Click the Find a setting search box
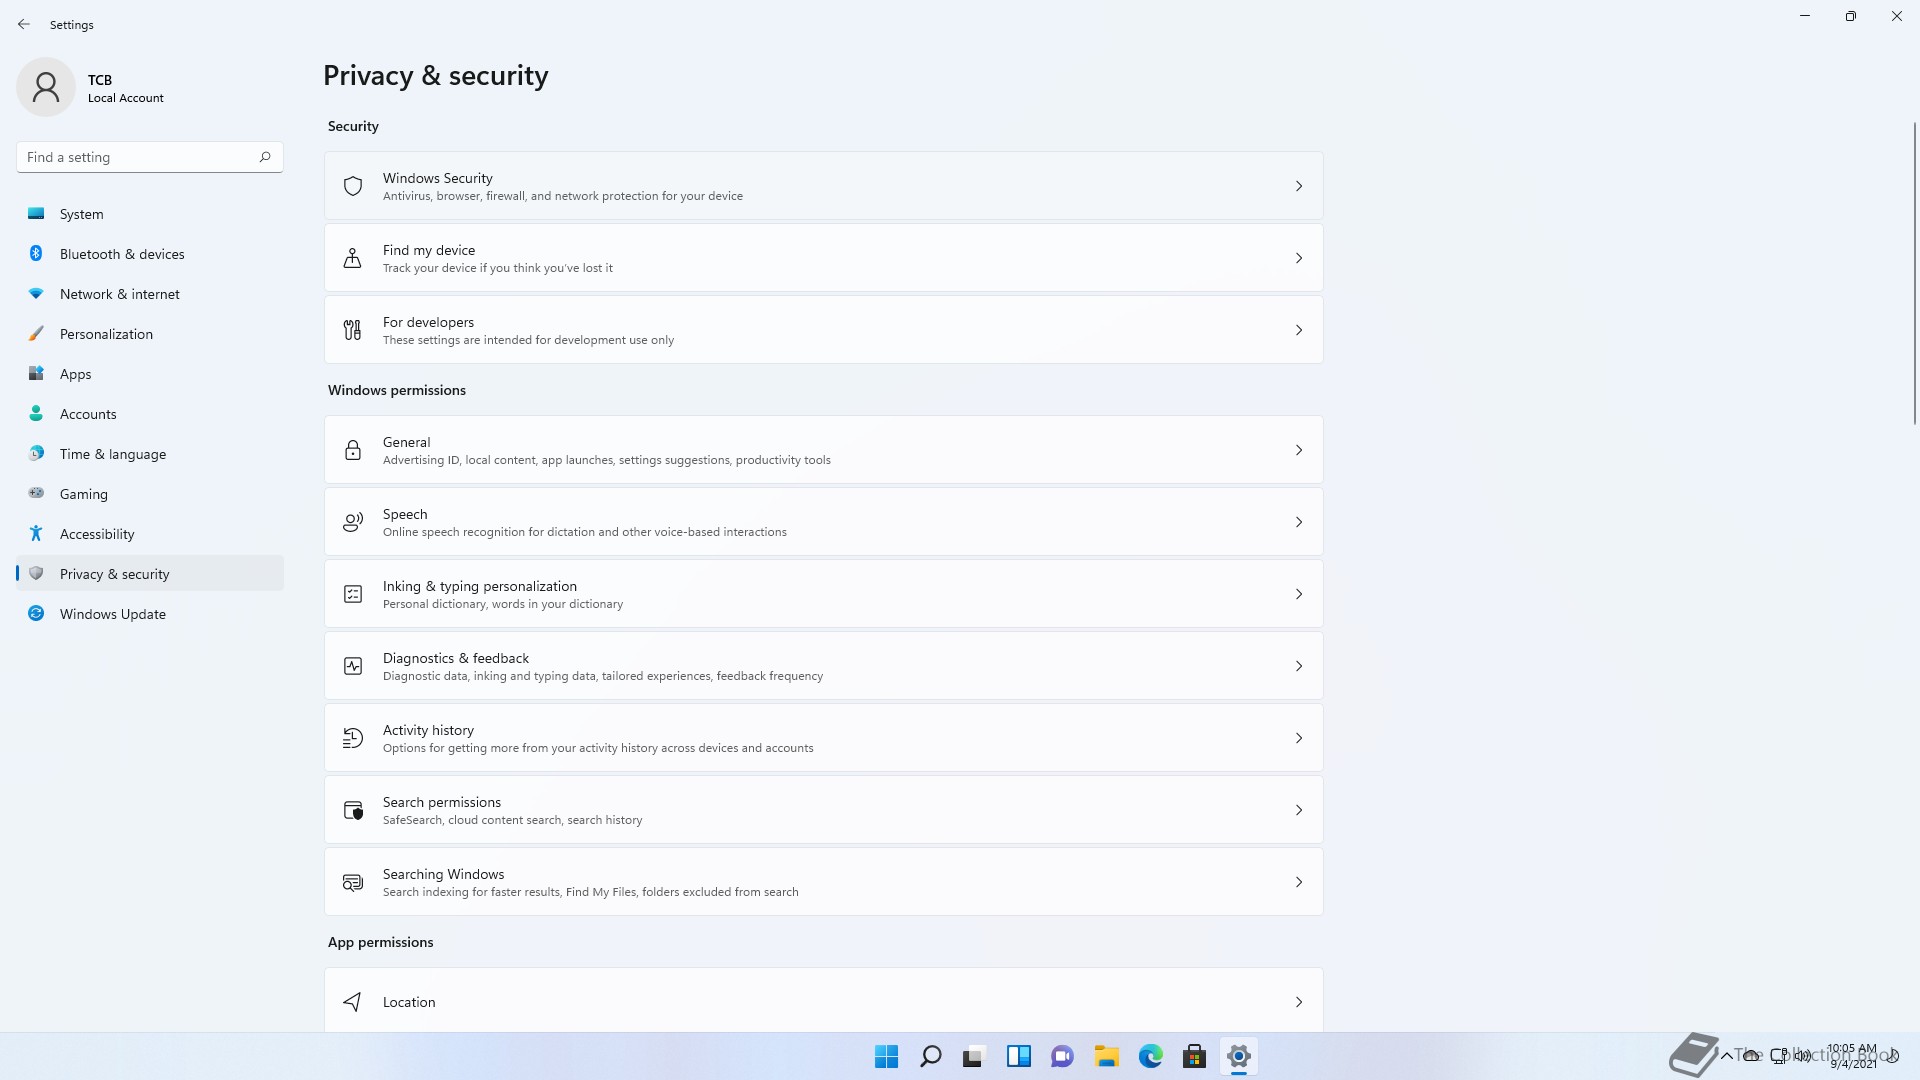The height and width of the screenshot is (1080, 1920). pyautogui.click(x=140, y=157)
